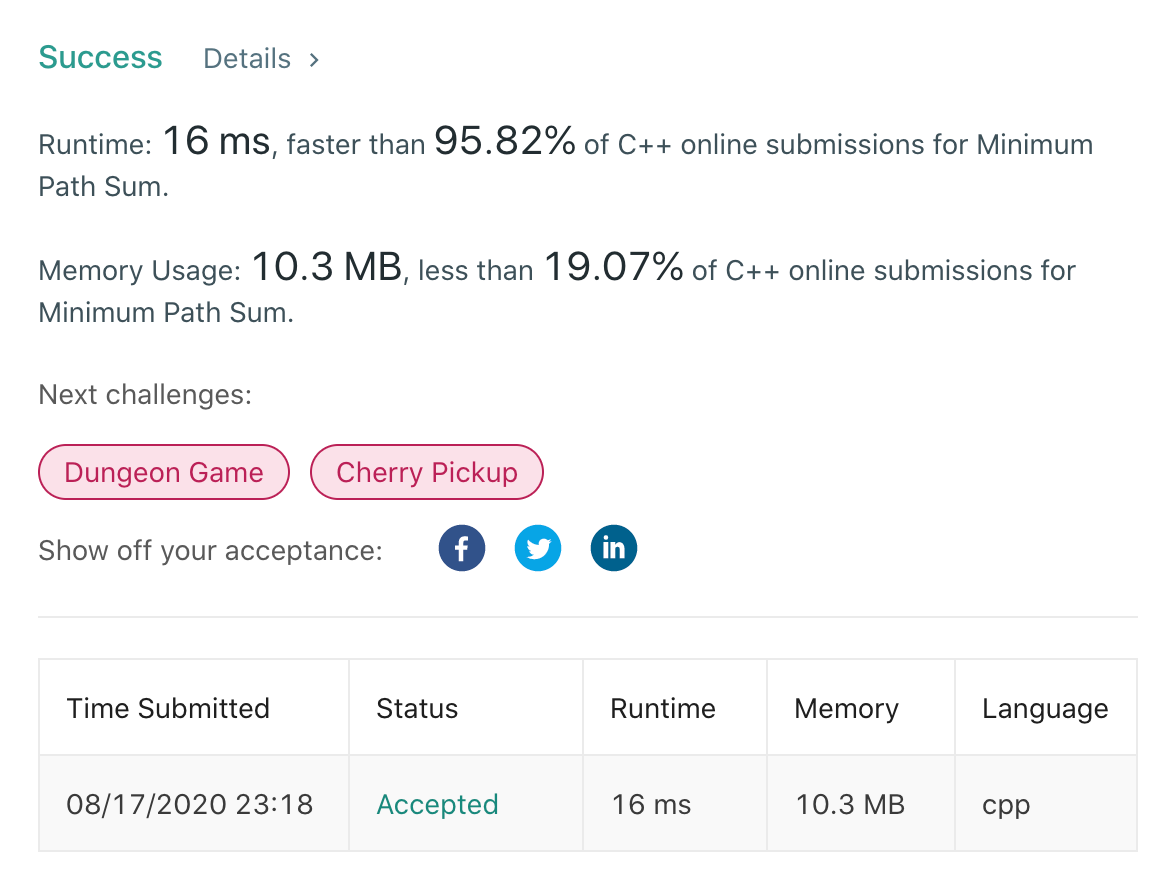The image size is (1160, 874).
Task: Open the Cherry Pickup challenge
Action: click(x=427, y=471)
